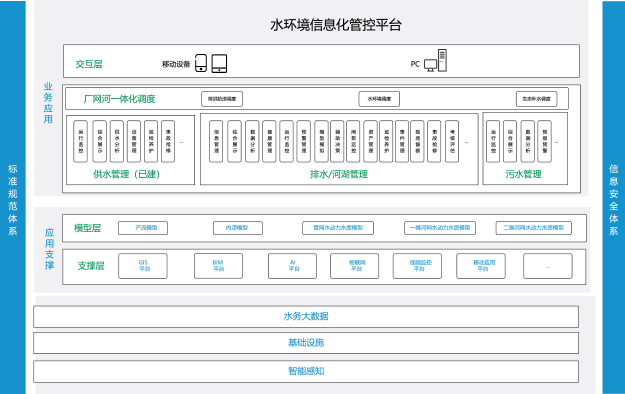Open the 闸泵远控 module
This screenshot has height=394, width=625.
click(x=353, y=141)
